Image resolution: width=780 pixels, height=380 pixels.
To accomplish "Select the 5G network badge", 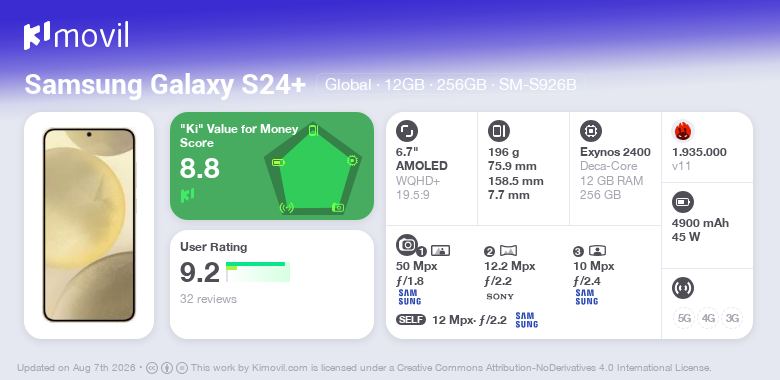I will click(684, 318).
